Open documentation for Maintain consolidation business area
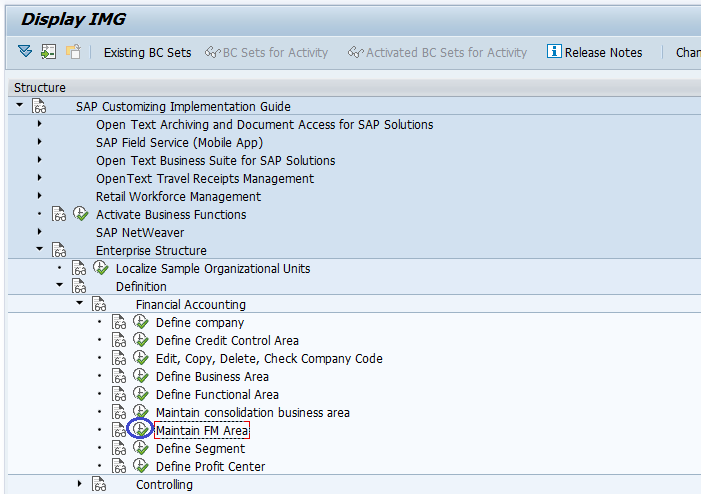 119,412
